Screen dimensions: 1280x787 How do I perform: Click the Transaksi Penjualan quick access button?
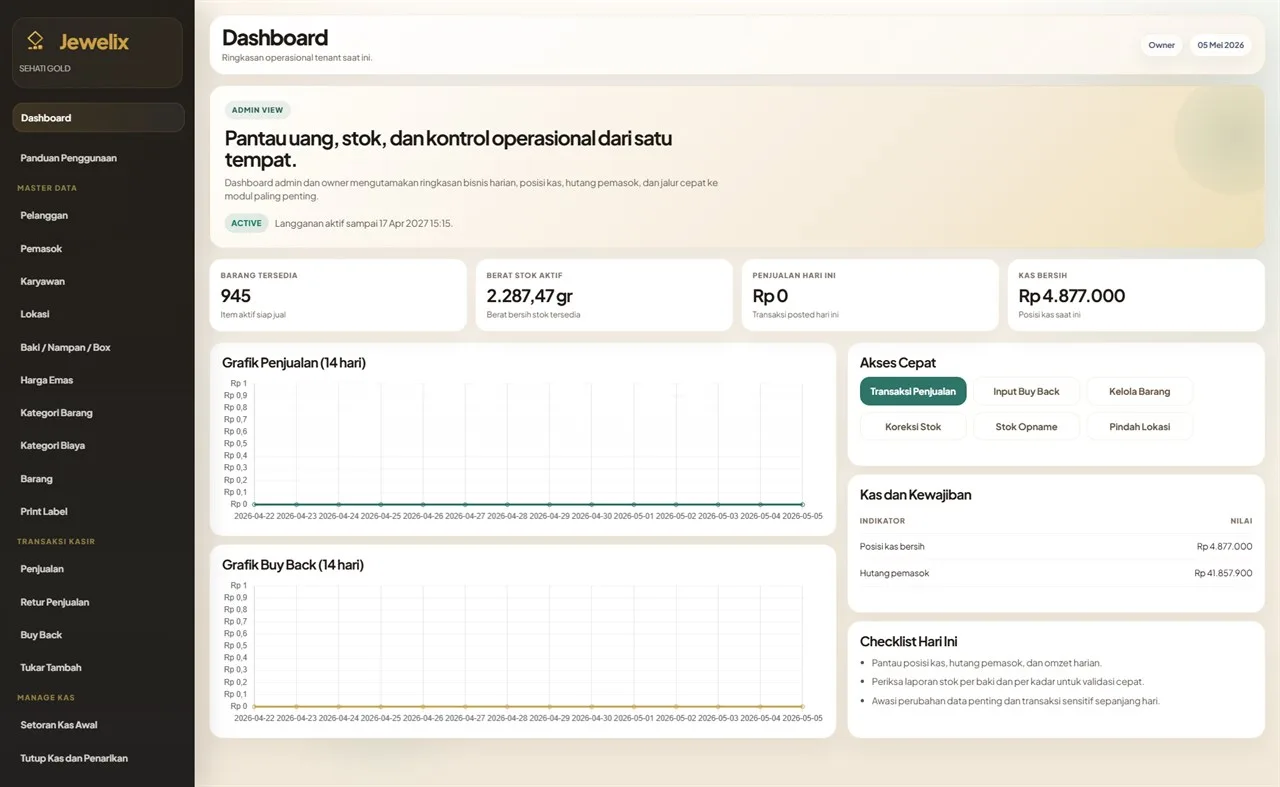(913, 391)
